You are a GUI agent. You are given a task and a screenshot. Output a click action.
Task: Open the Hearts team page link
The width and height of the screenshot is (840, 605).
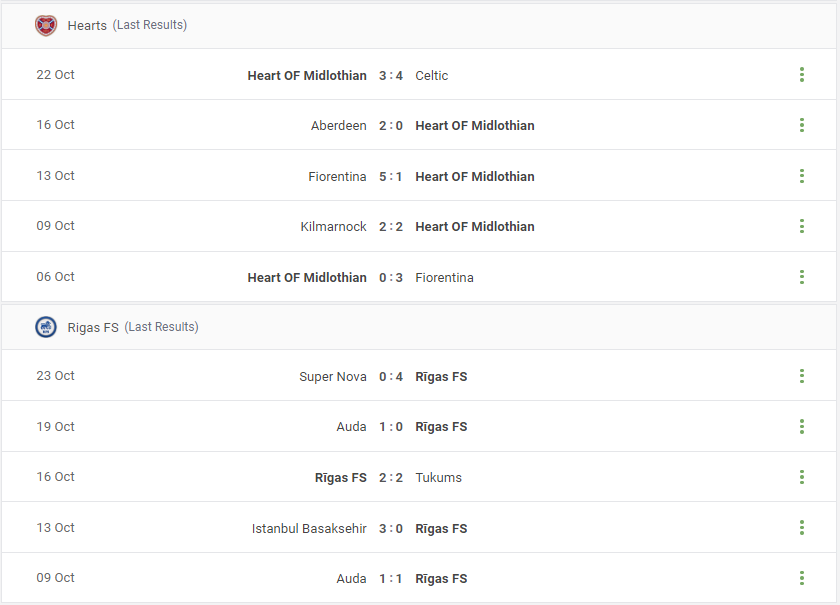click(87, 25)
